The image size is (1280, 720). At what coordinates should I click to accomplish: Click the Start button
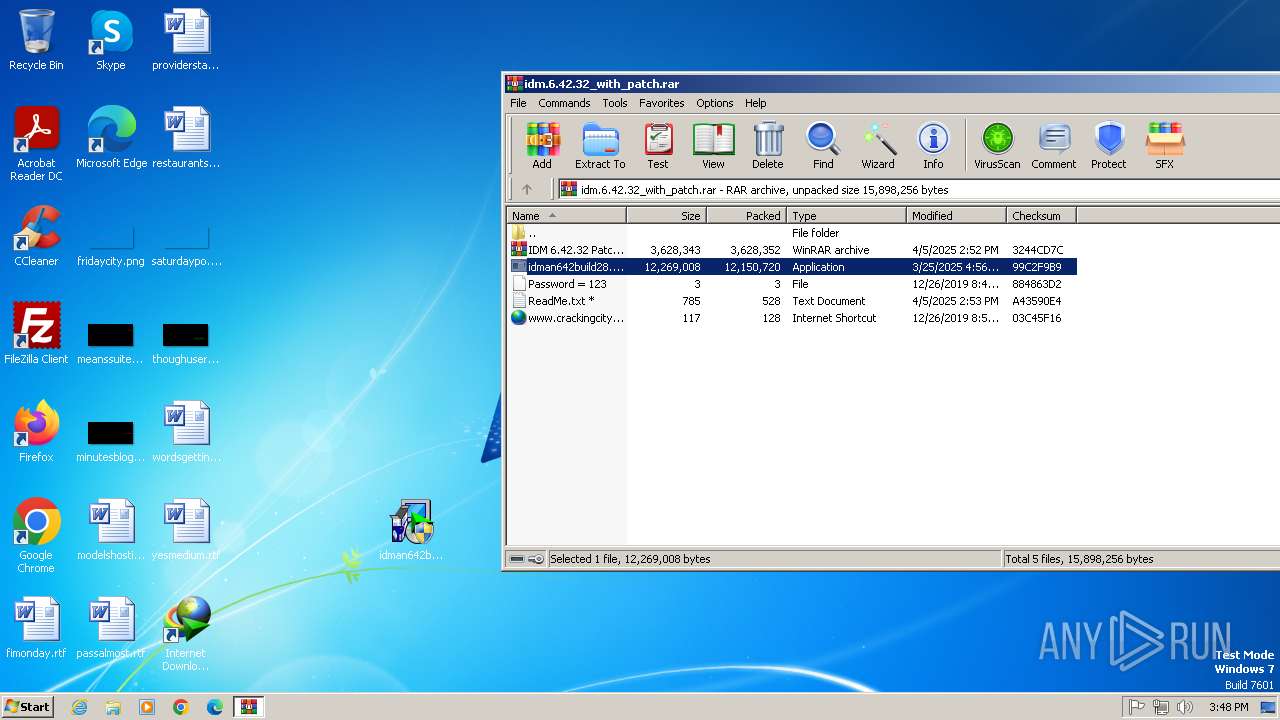tap(28, 707)
